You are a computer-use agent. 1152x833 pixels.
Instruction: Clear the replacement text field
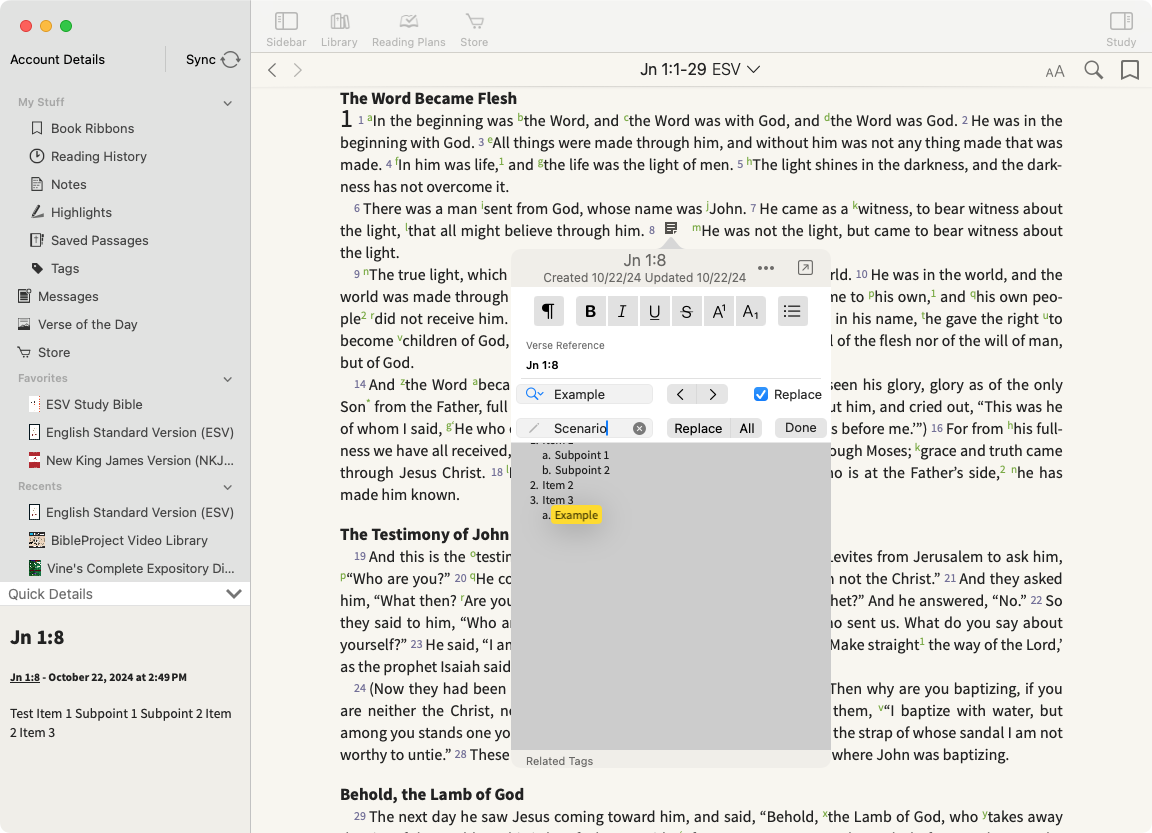pyautogui.click(x=639, y=428)
